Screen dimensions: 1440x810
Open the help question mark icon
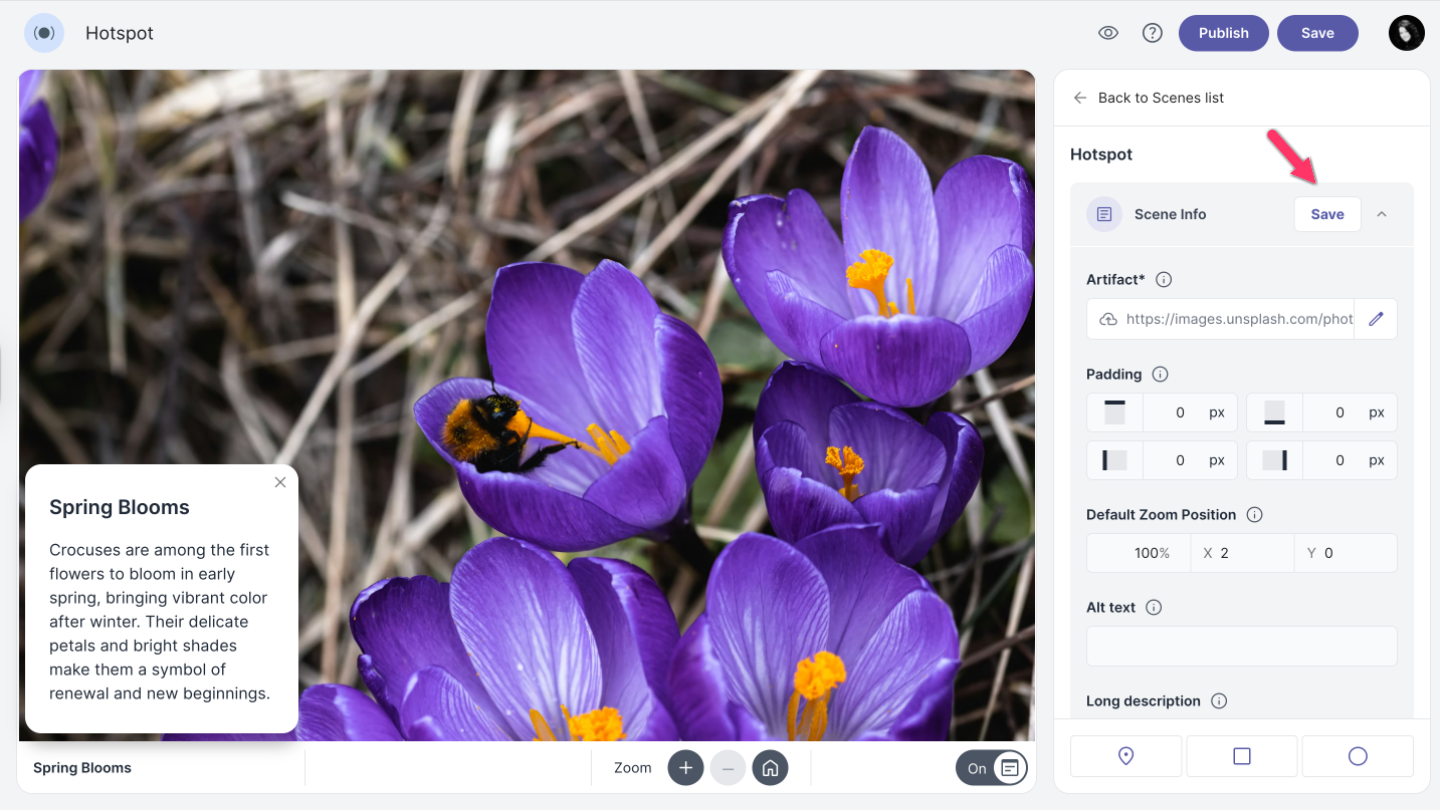(x=1152, y=33)
